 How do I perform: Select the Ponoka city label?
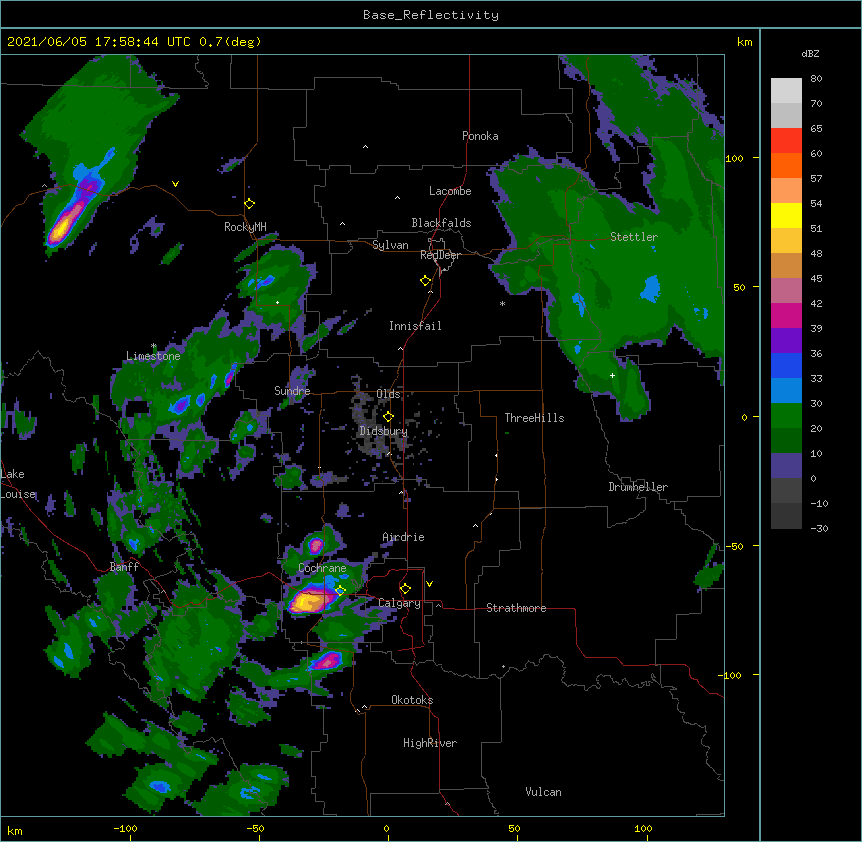[480, 136]
